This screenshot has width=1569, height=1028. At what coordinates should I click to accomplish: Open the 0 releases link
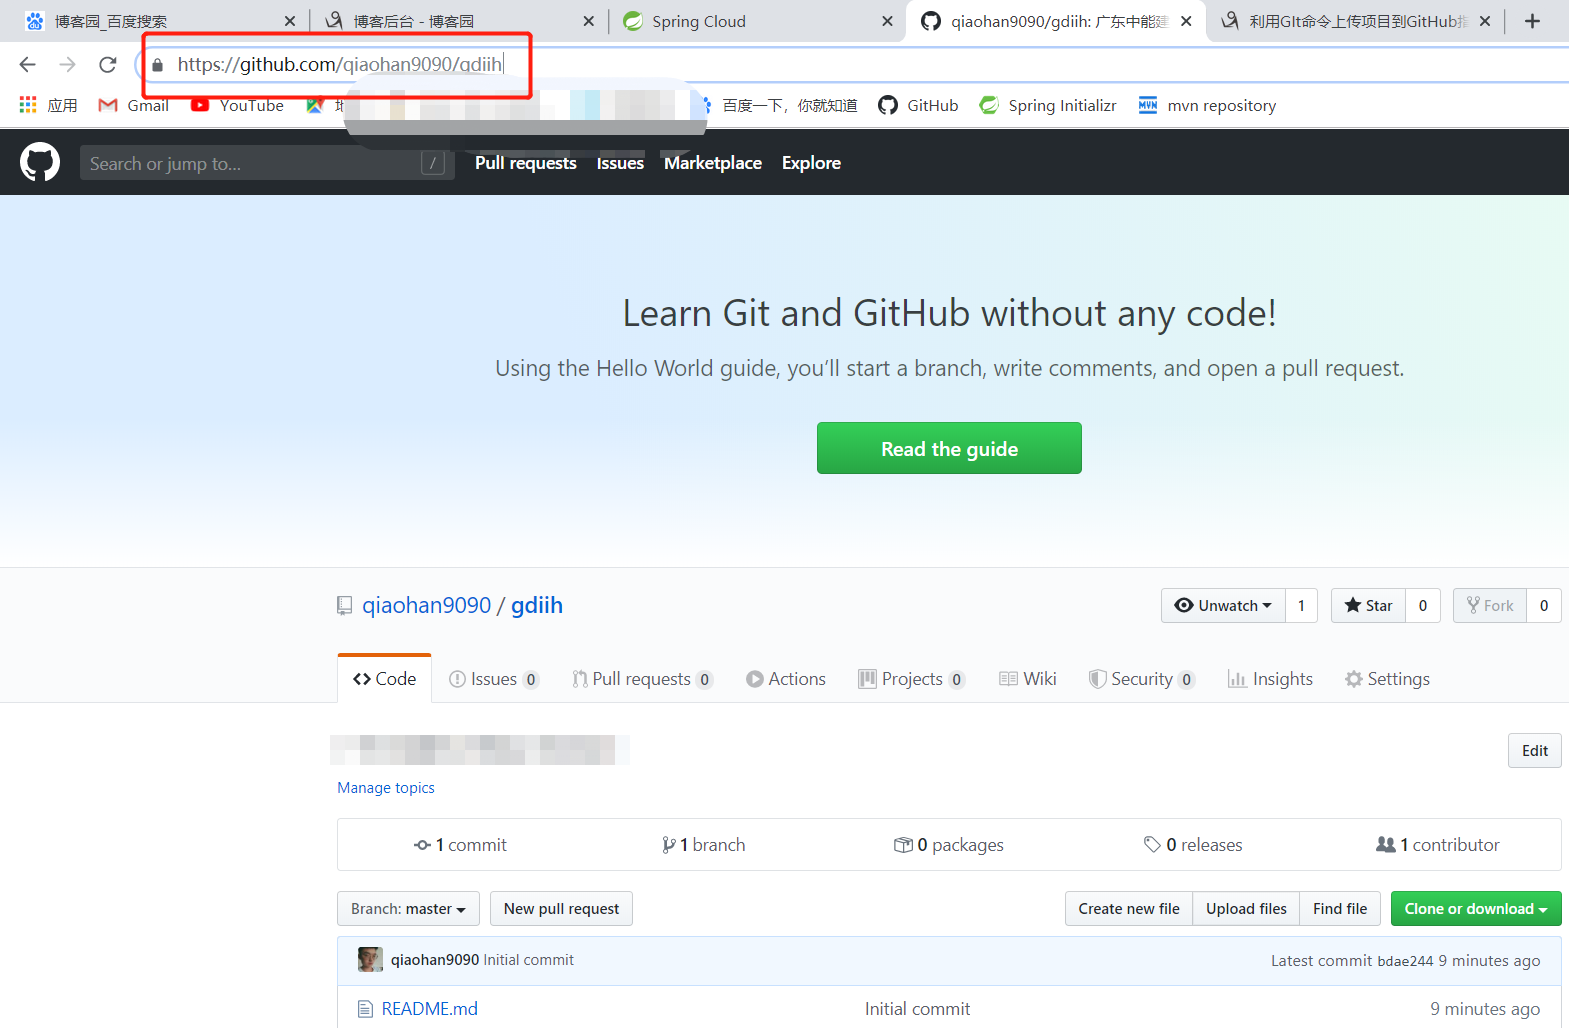pos(1193,845)
